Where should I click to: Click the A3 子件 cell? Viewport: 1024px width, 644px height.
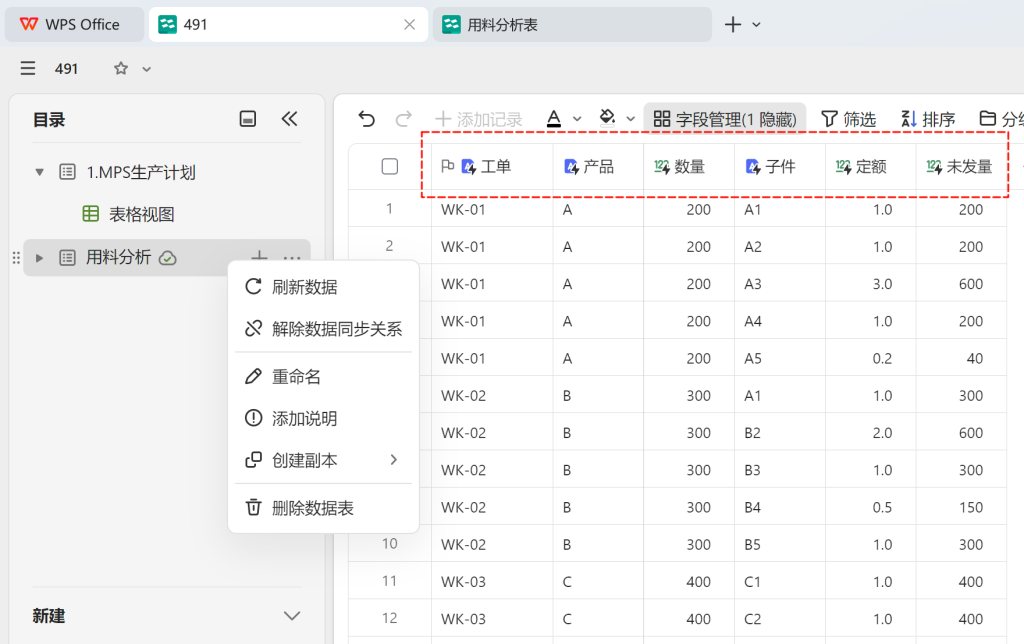pyautogui.click(x=780, y=284)
